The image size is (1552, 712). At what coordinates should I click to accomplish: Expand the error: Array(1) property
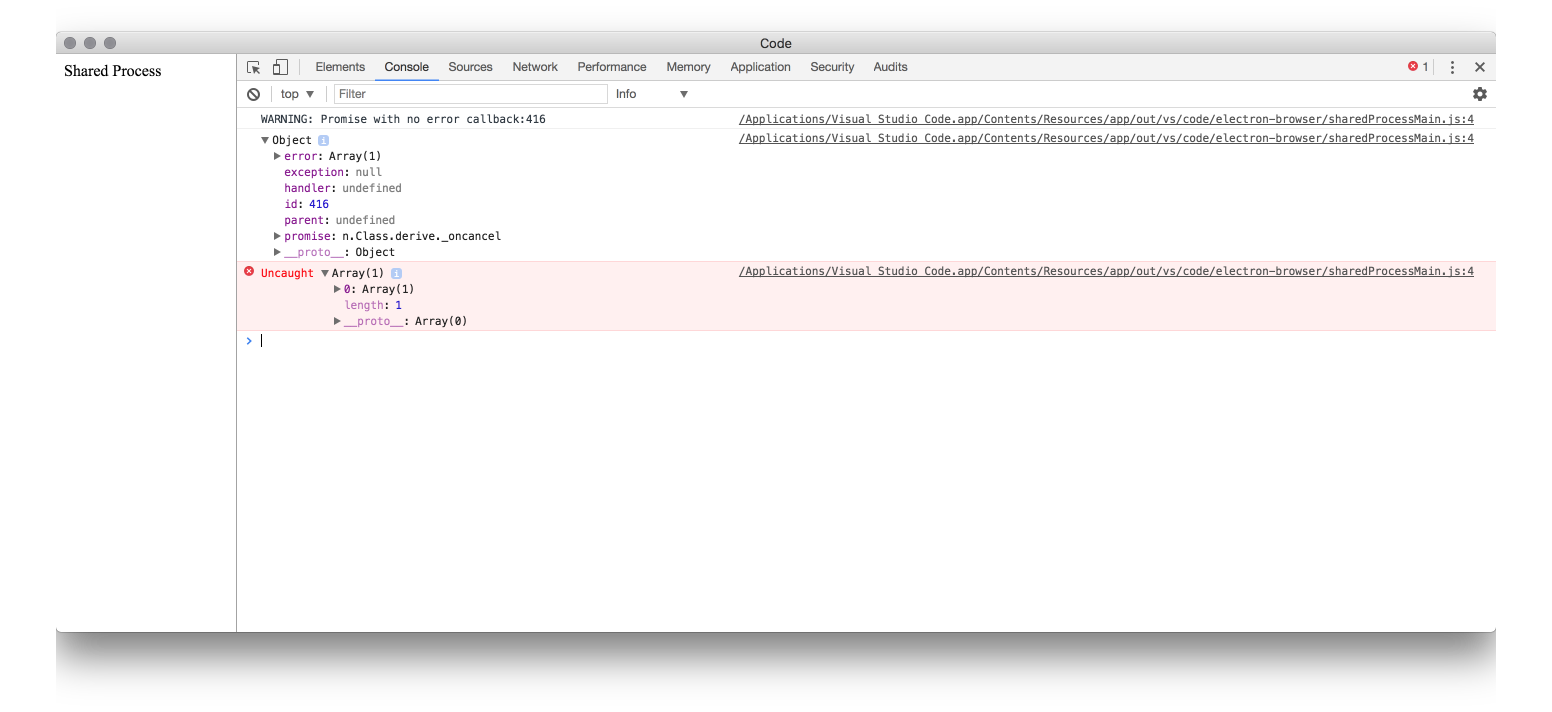point(277,155)
